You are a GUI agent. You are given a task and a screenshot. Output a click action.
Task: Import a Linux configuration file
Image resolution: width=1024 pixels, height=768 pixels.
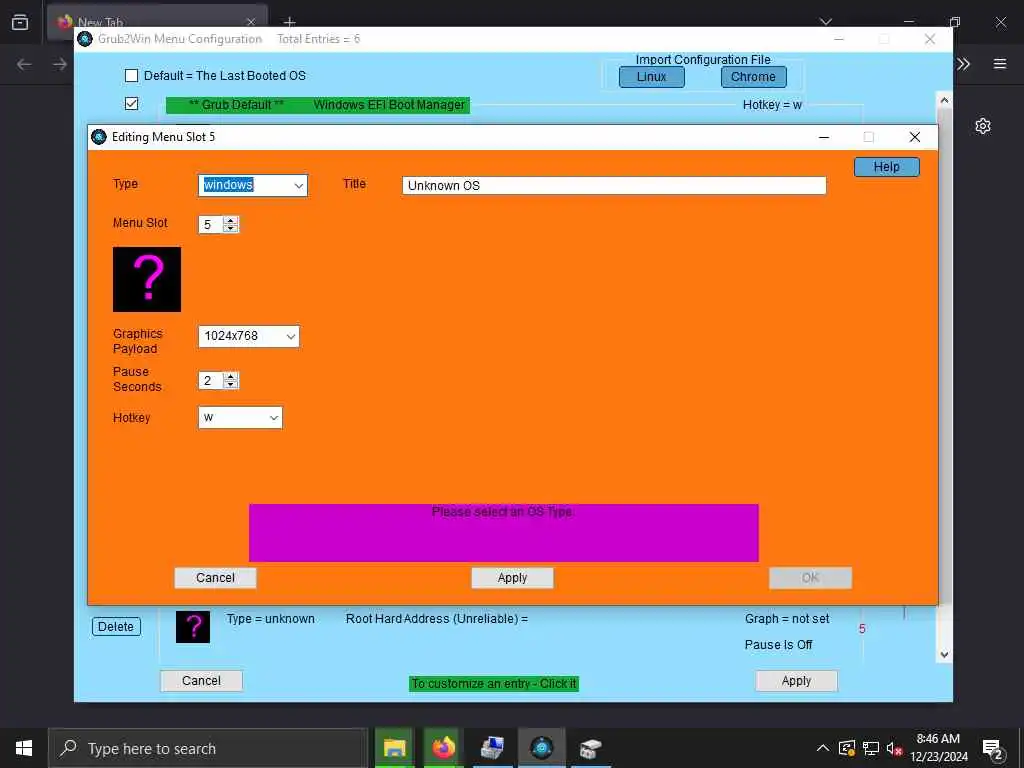[x=652, y=77]
